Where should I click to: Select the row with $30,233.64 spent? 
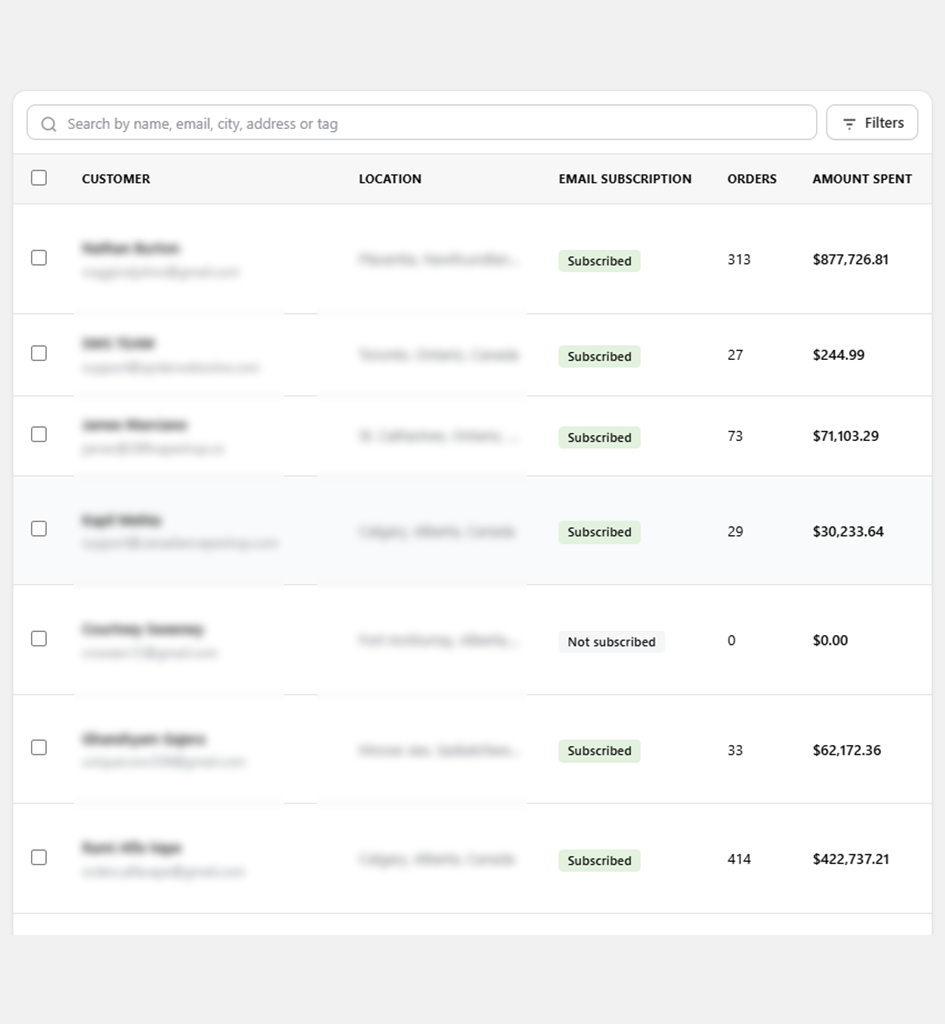(x=39, y=528)
